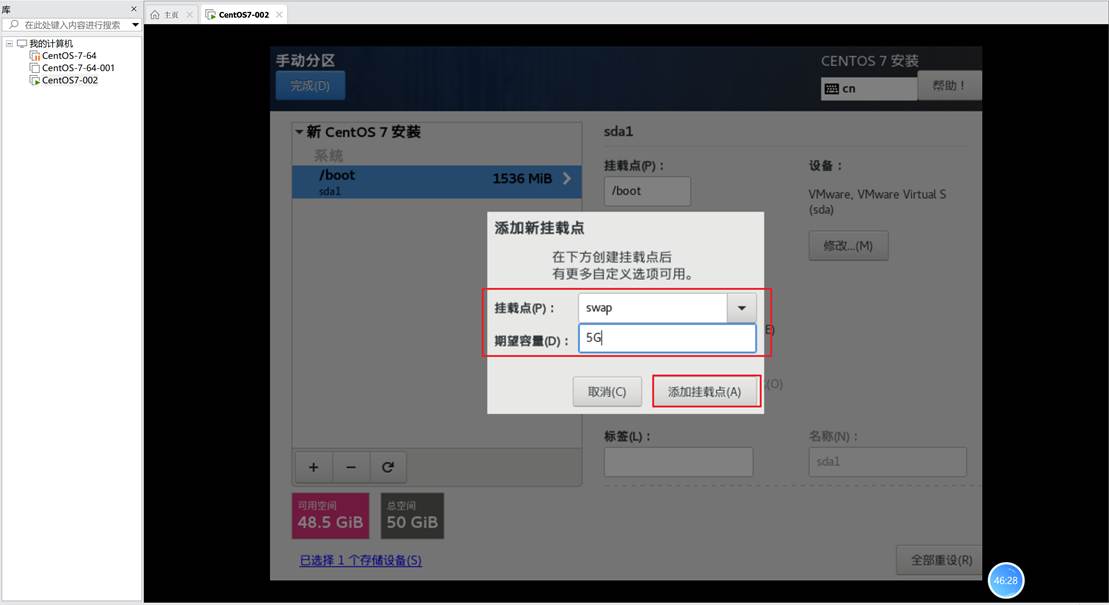1109x605 pixels.
Task: Click the desired capacity field with 5G
Action: pyautogui.click(x=667, y=338)
